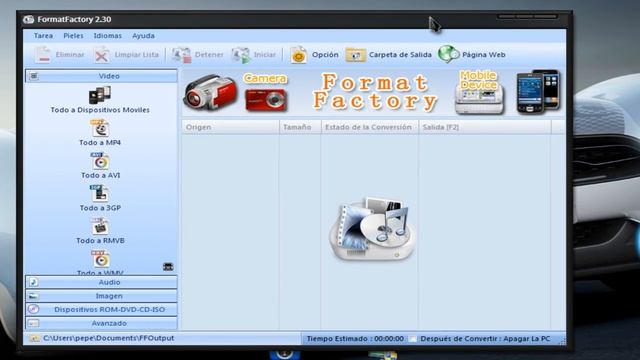Click the black smartphones banner image

pos(538,91)
